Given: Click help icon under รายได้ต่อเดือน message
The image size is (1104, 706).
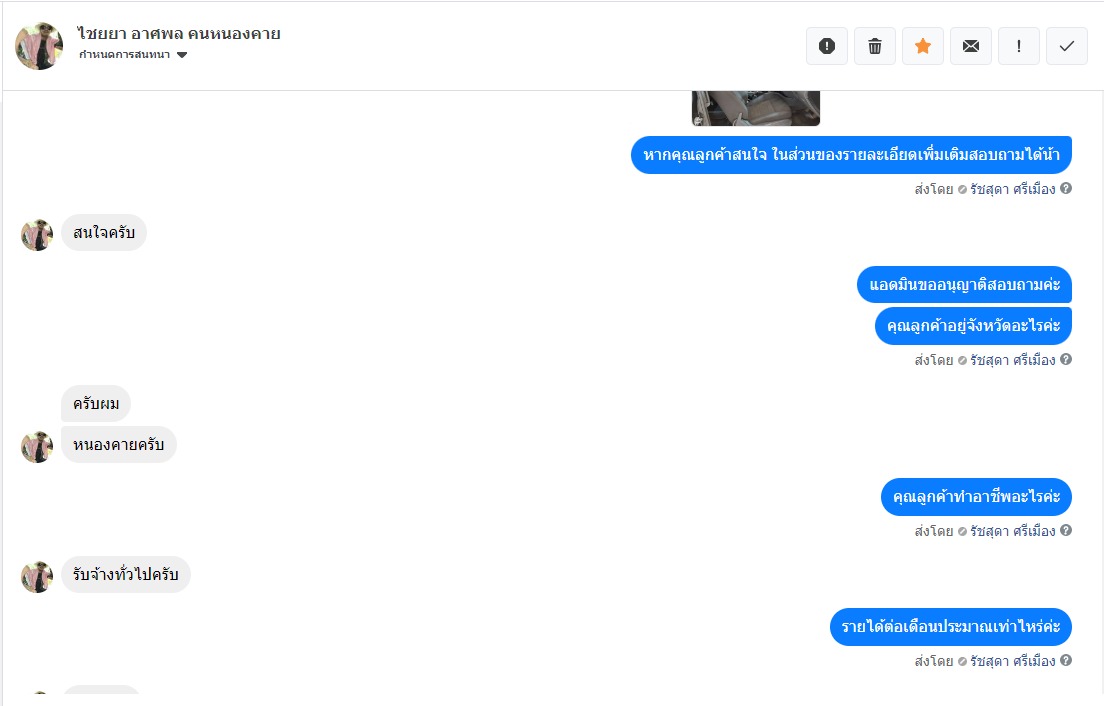Looking at the screenshot, I should (x=1066, y=660).
